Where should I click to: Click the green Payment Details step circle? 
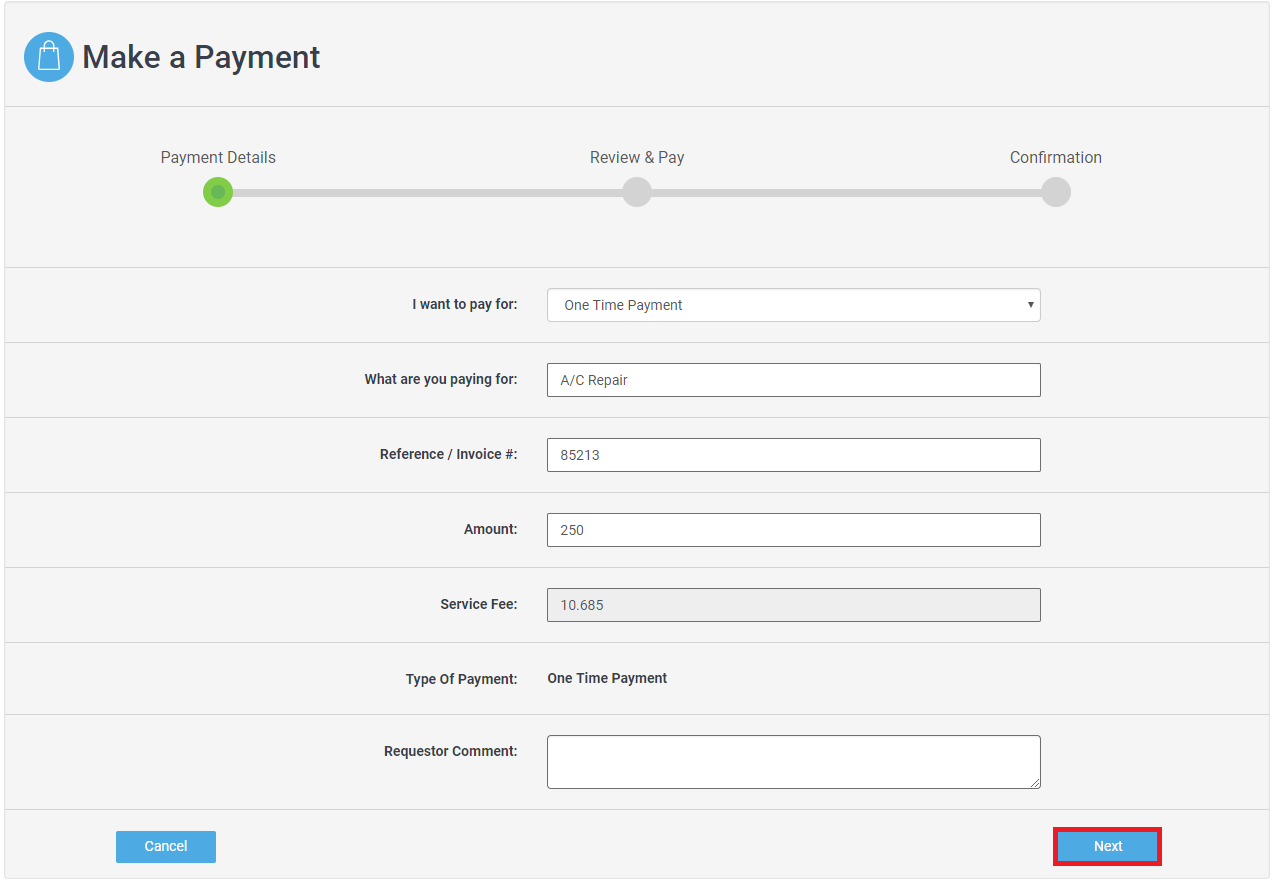pos(218,192)
